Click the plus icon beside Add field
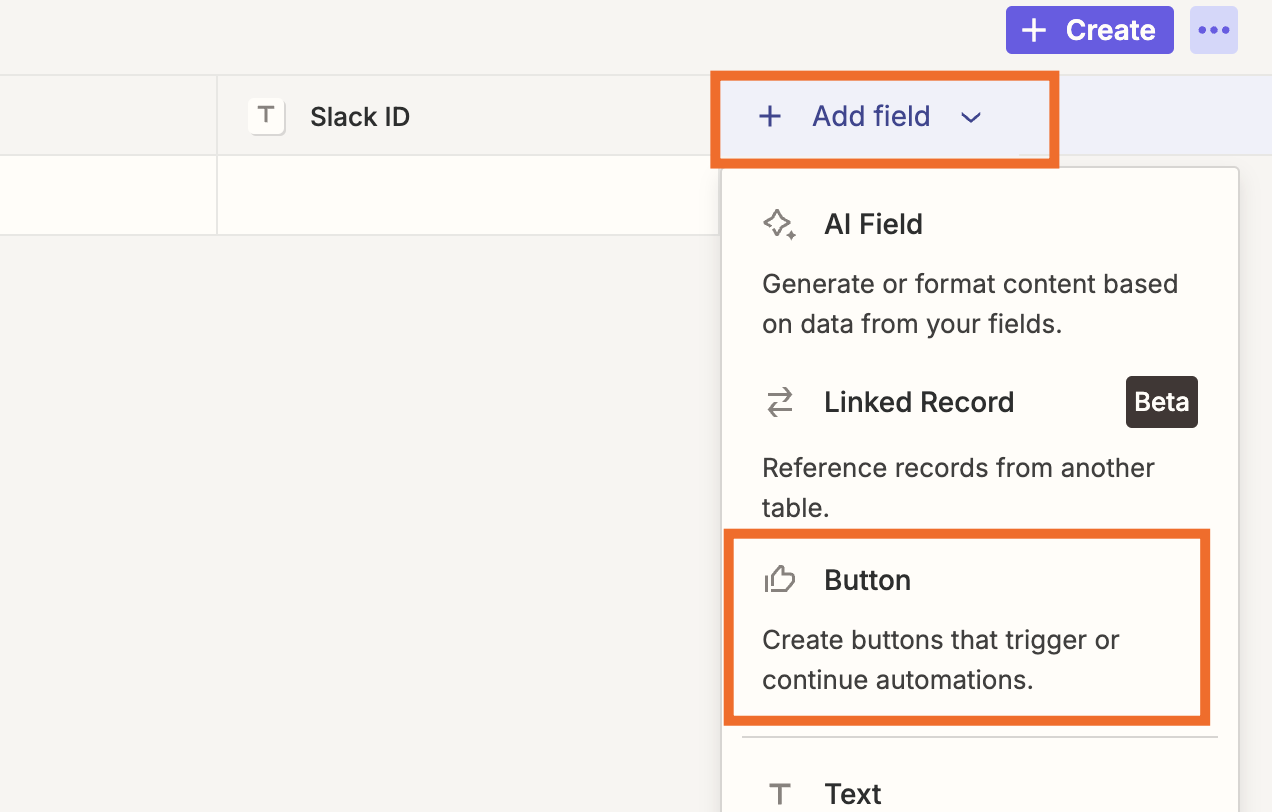The width and height of the screenshot is (1272, 812). pos(769,117)
